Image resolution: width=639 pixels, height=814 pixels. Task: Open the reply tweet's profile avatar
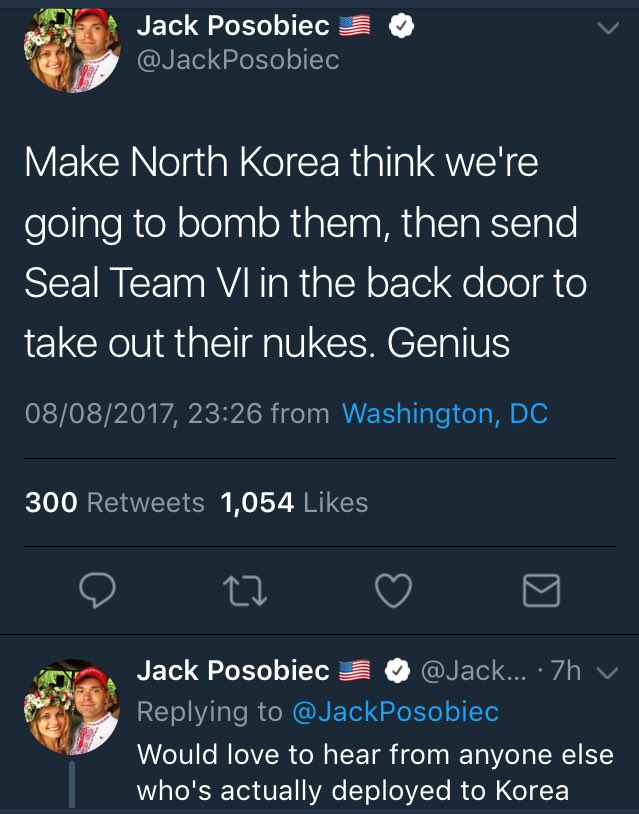coord(72,707)
